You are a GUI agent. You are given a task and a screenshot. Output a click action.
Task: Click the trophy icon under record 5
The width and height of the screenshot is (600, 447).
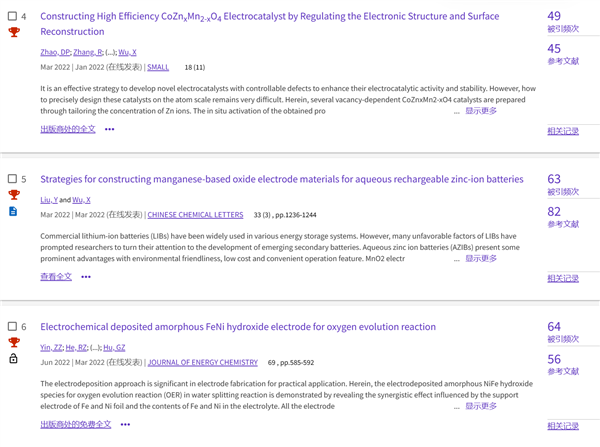pyautogui.click(x=13, y=195)
